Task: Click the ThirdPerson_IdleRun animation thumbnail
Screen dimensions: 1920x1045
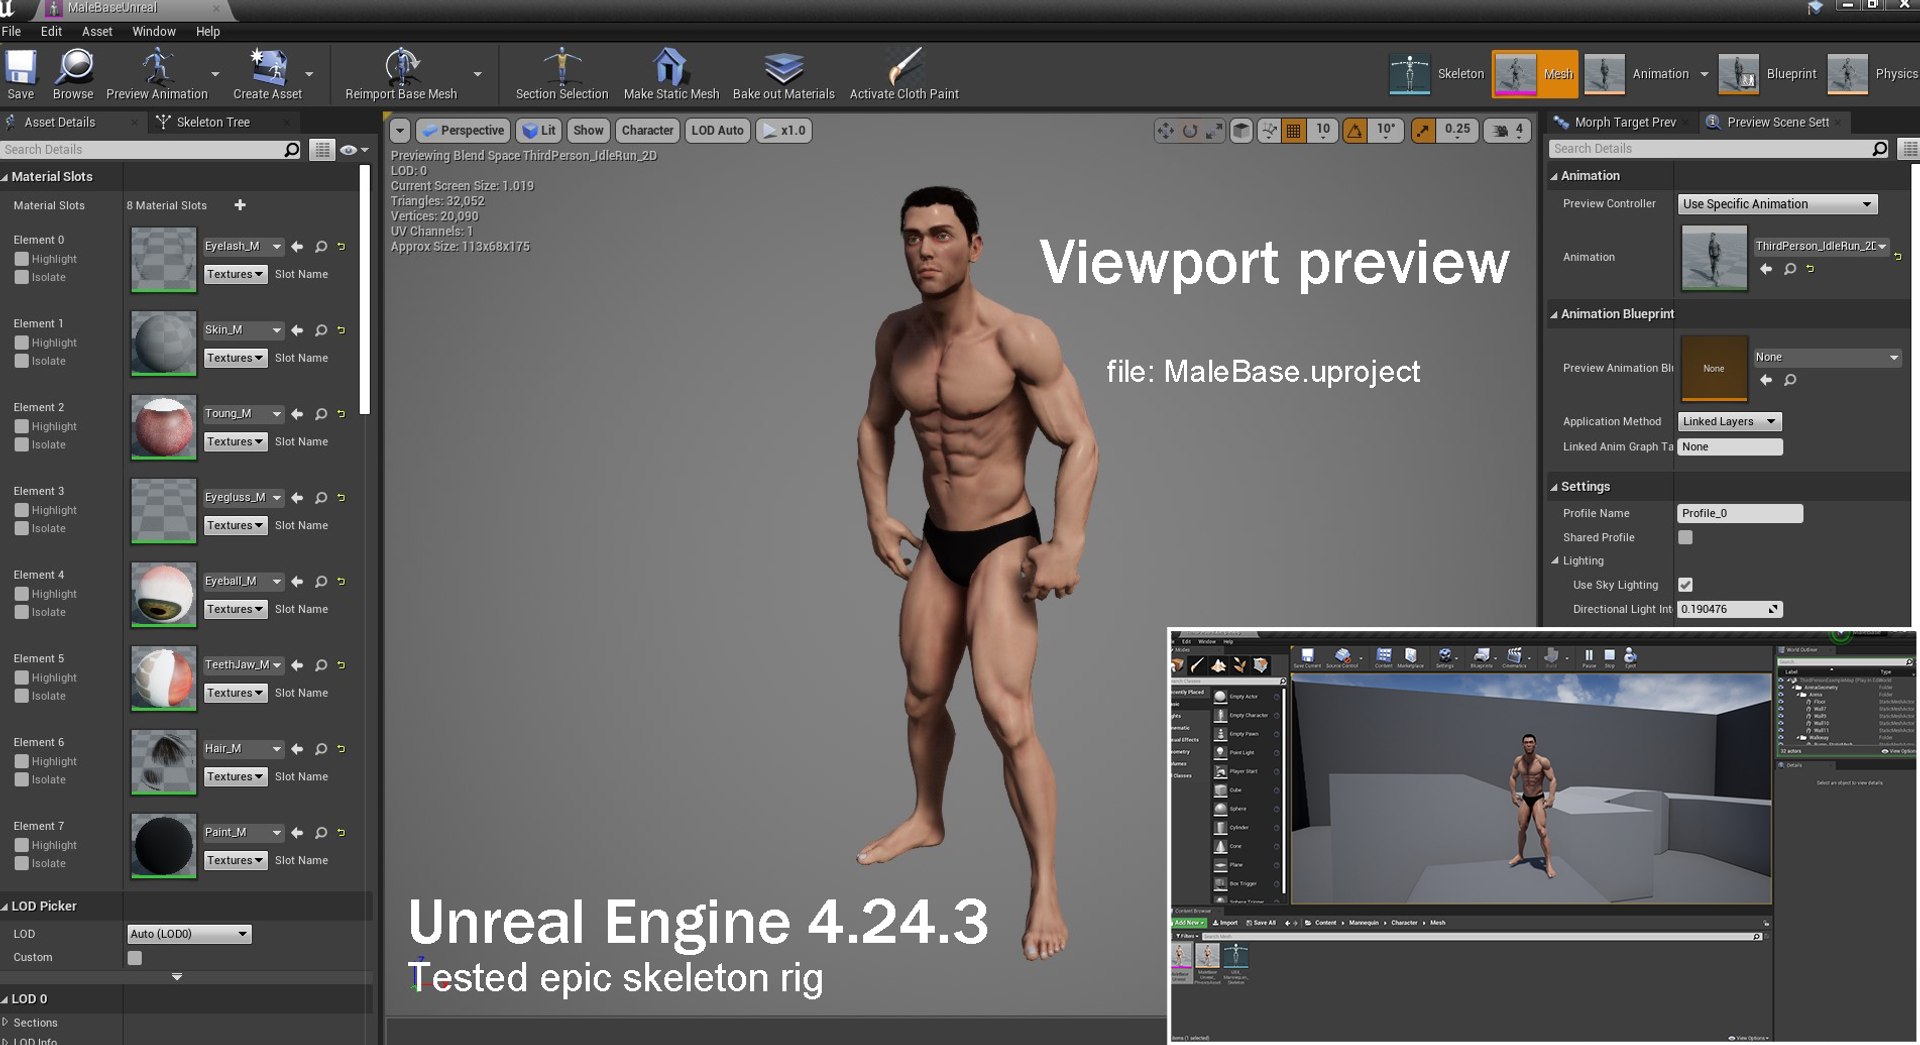Action: click(1714, 258)
